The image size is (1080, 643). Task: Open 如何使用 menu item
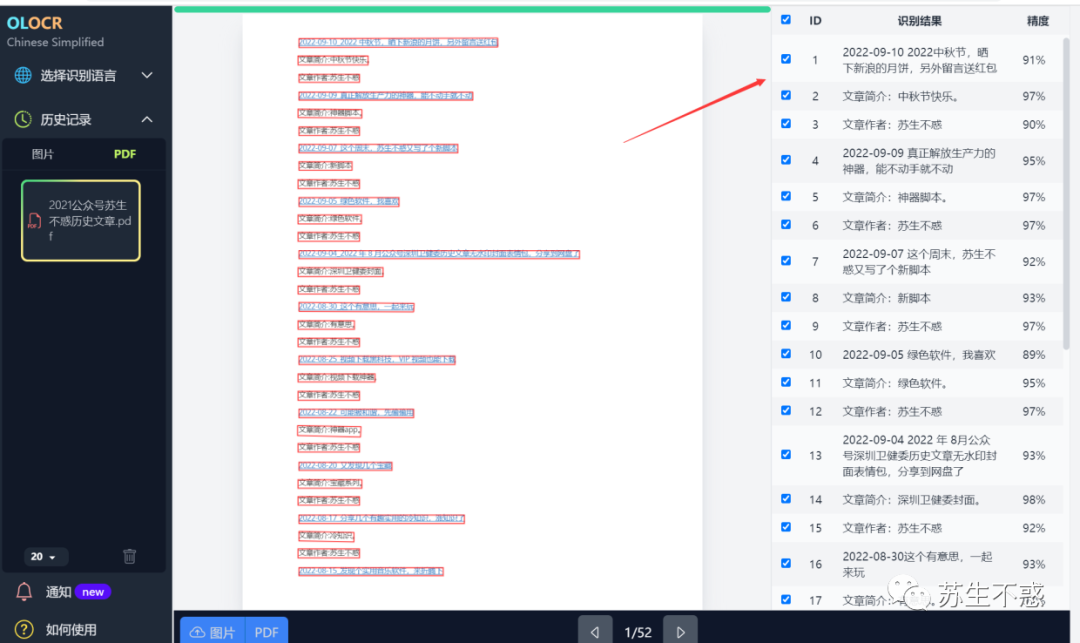tap(71, 630)
